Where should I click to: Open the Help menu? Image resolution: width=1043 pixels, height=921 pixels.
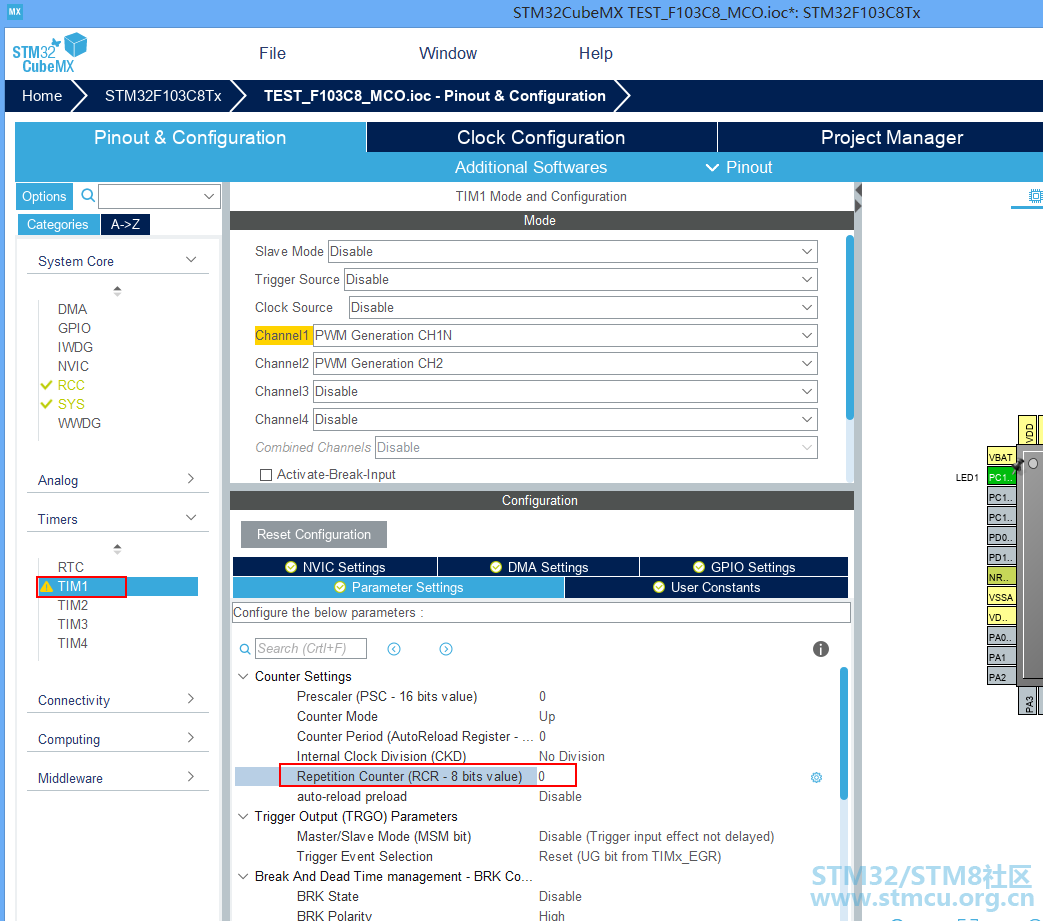point(595,53)
